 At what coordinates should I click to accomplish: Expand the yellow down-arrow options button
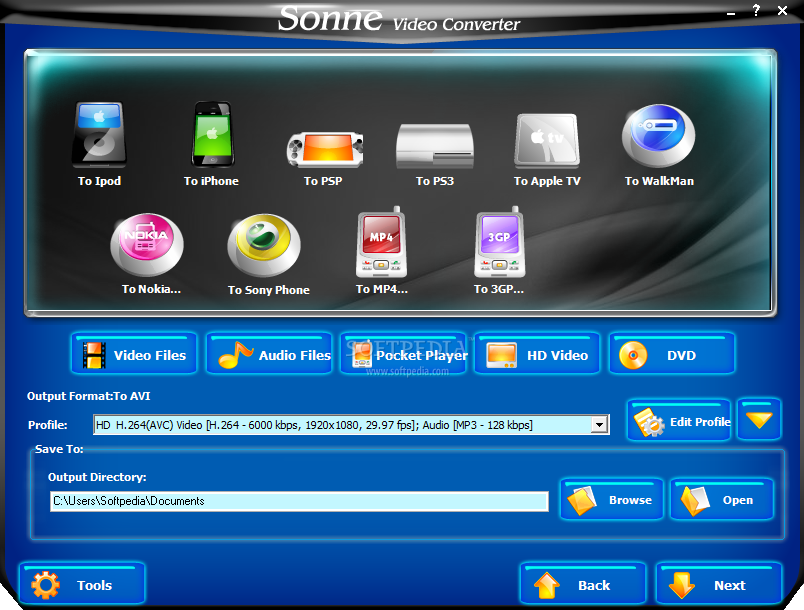tap(759, 420)
